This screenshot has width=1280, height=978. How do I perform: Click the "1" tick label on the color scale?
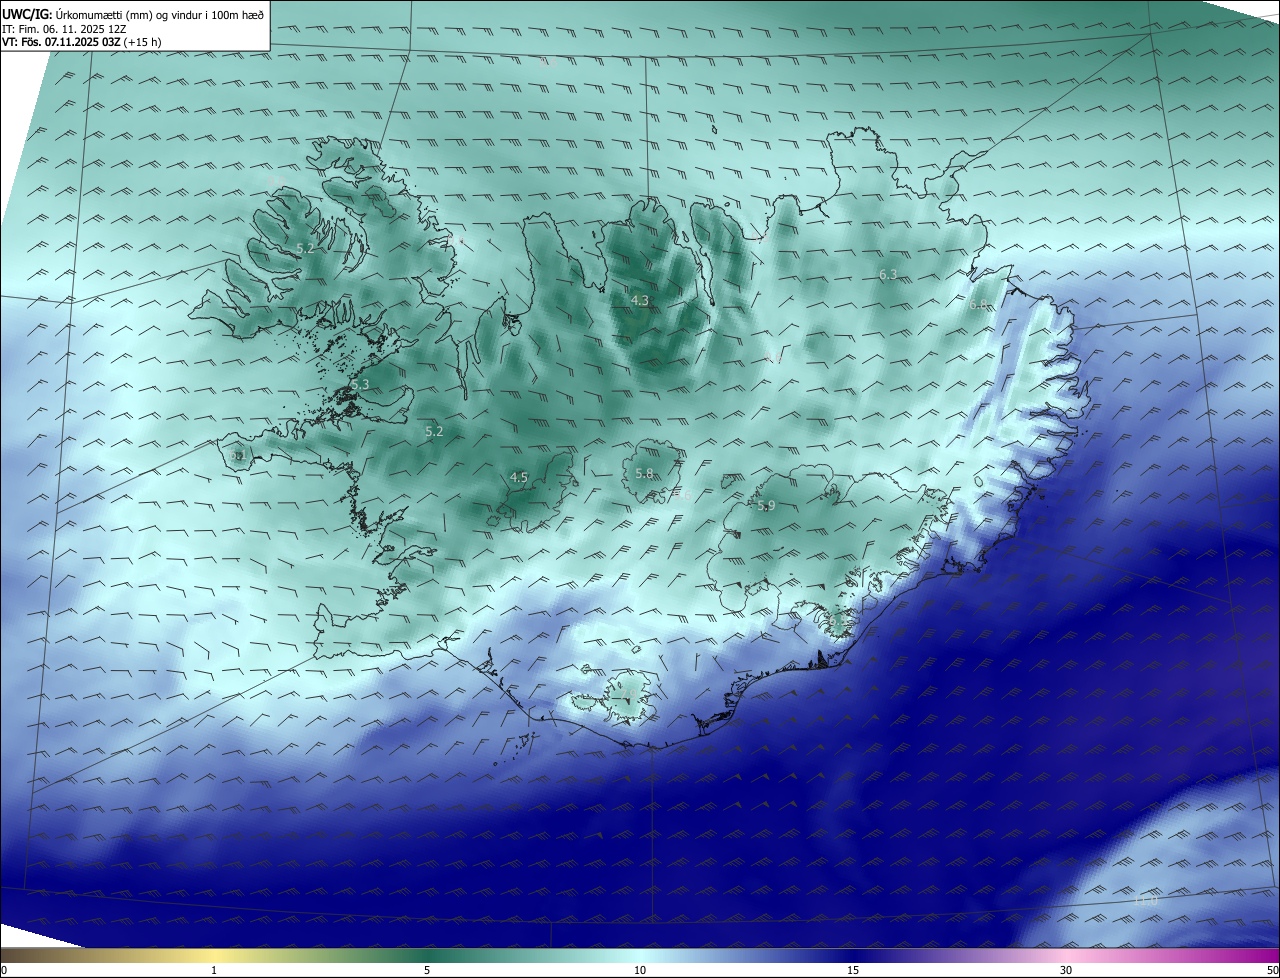click(214, 970)
